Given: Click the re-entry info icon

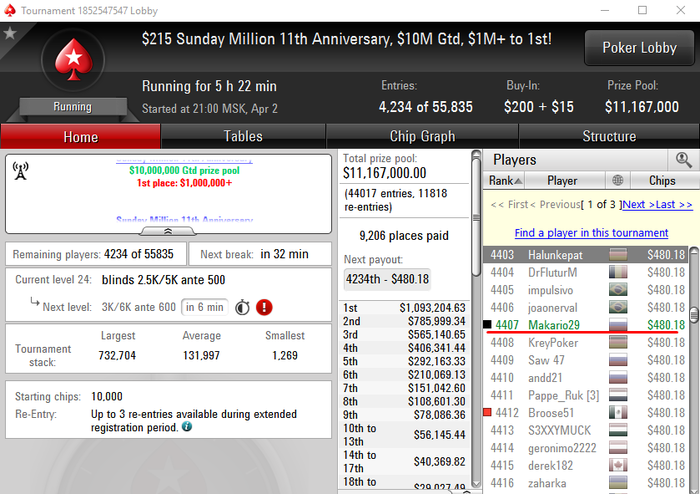Looking at the screenshot, I should tap(187, 427).
